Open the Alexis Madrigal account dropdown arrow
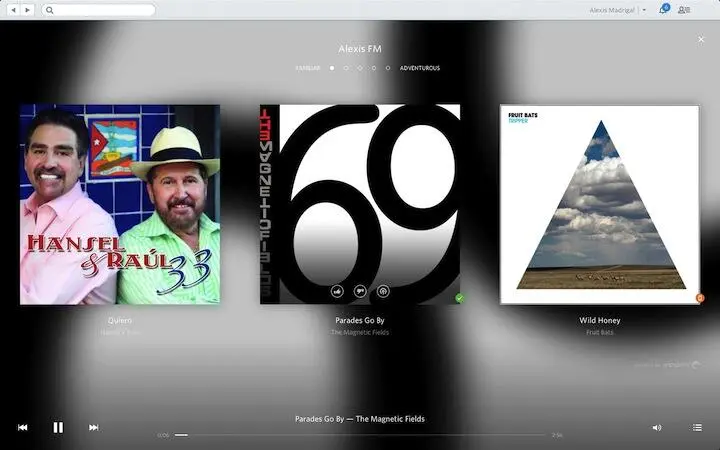 644,10
